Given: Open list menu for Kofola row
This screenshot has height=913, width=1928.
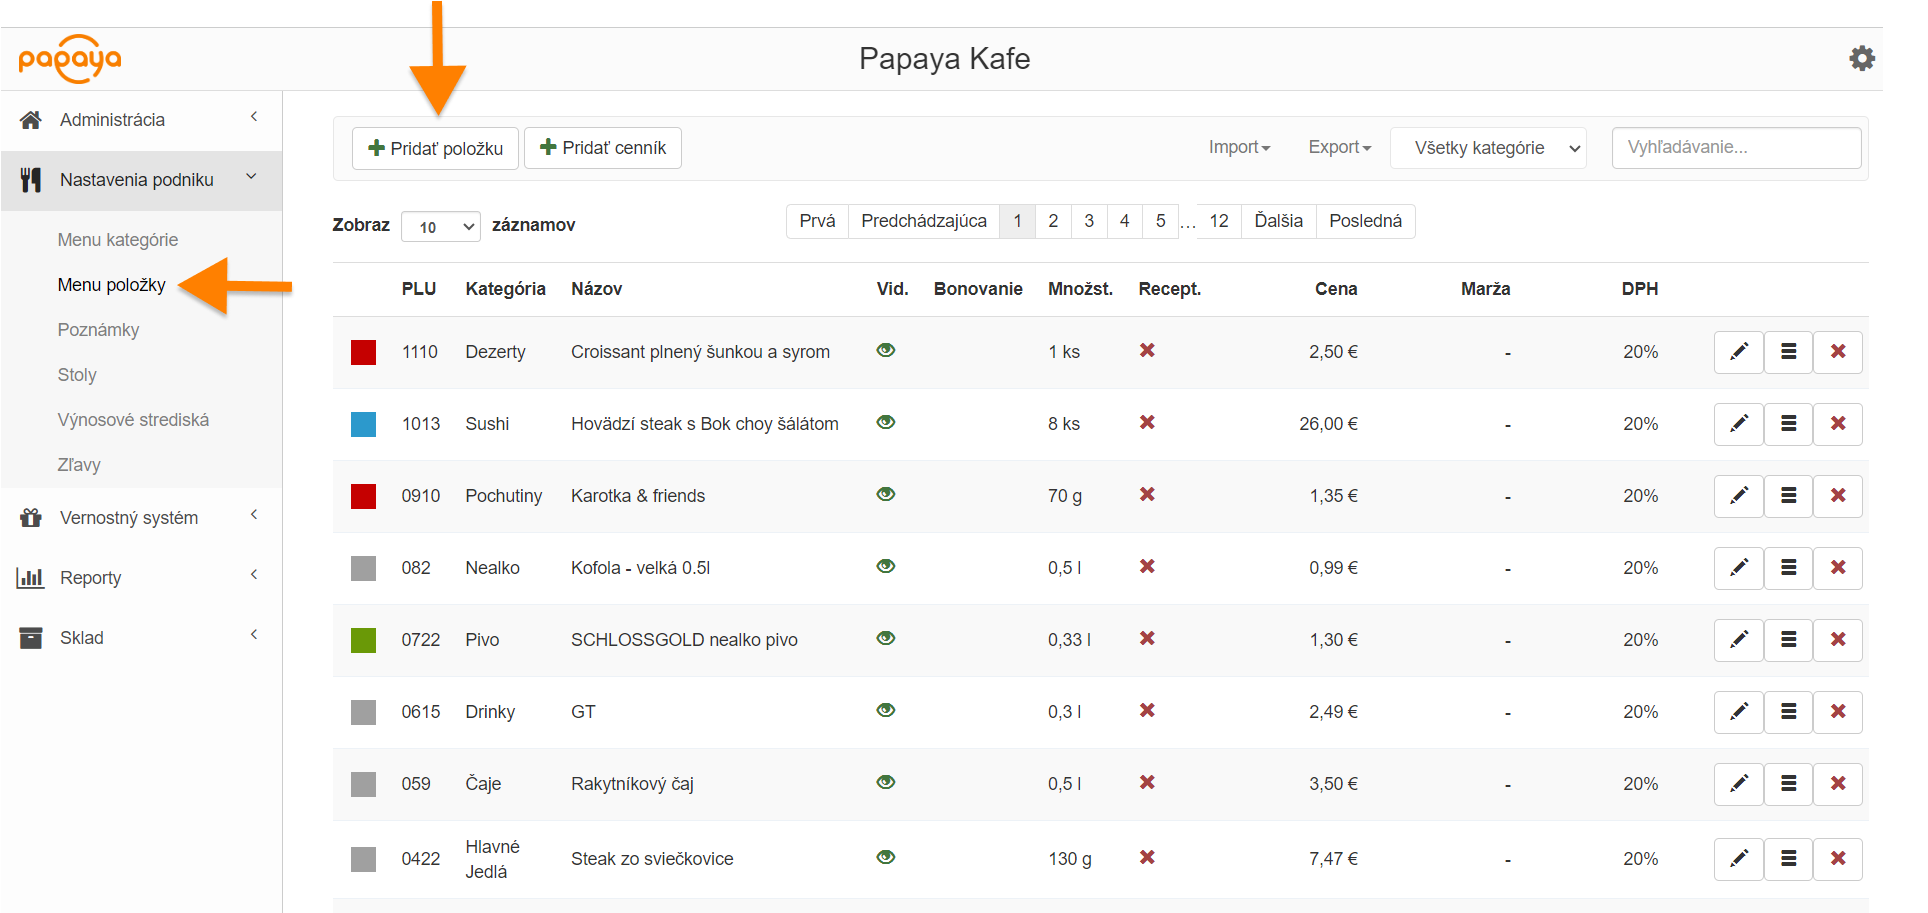Looking at the screenshot, I should tap(1788, 568).
